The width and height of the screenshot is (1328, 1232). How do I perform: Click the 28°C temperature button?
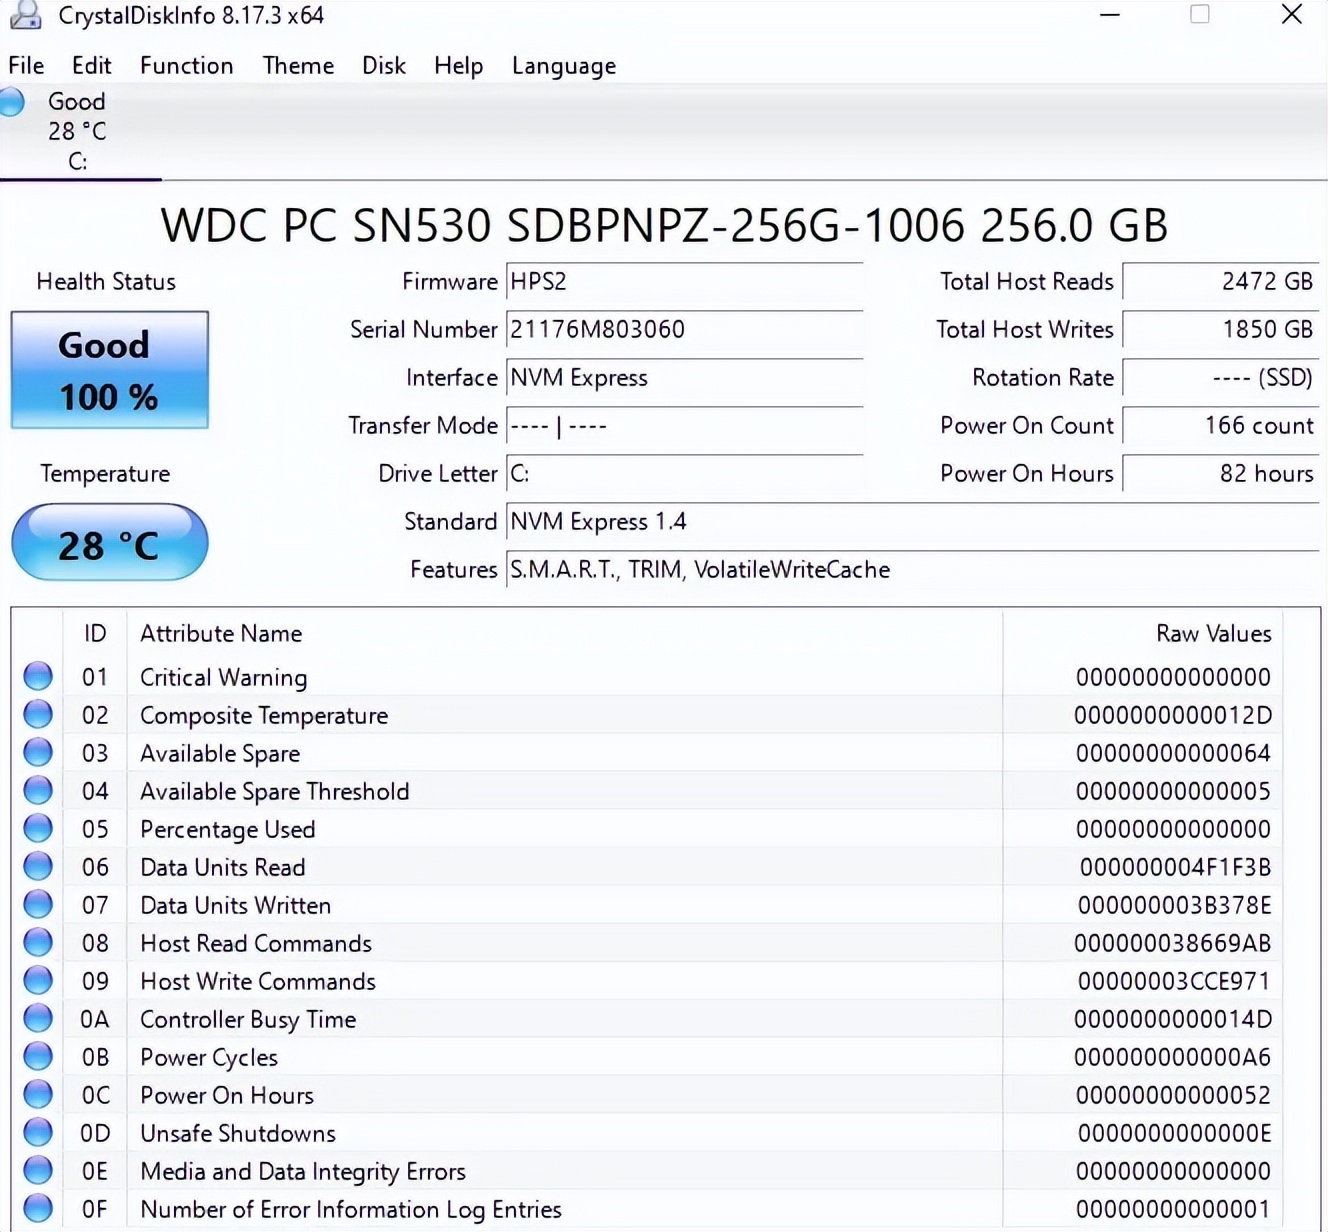[x=108, y=543]
